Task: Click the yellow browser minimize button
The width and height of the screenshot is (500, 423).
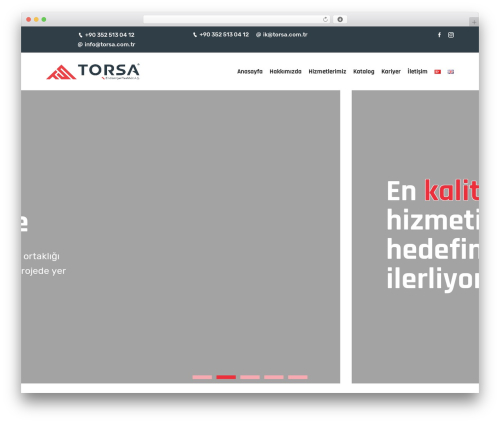Action: coord(36,19)
